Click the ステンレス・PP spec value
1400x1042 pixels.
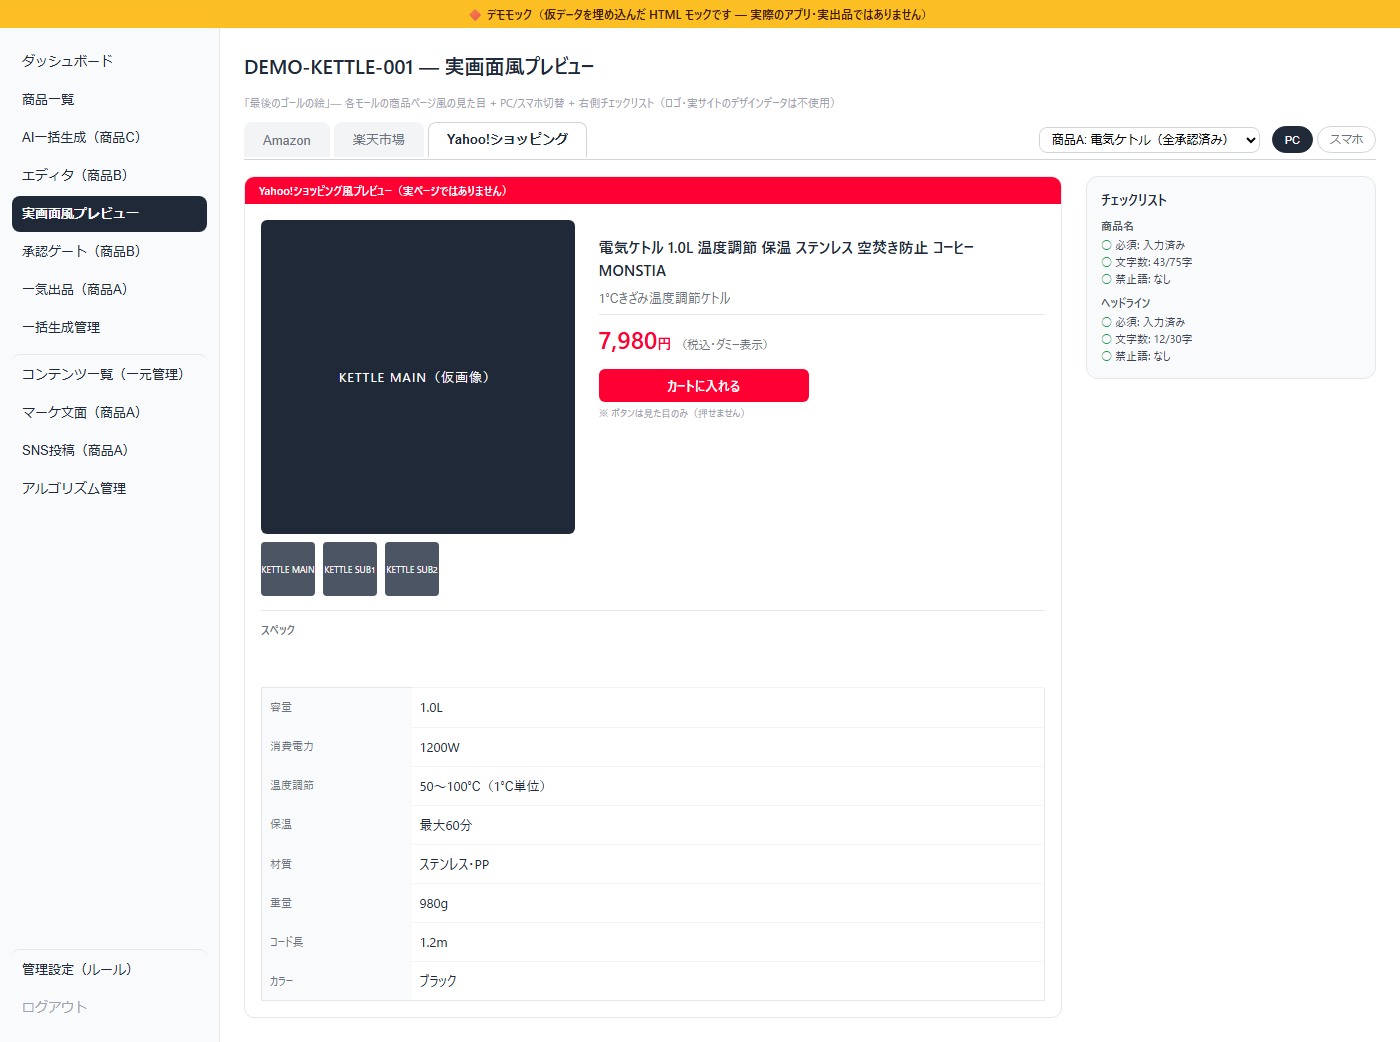(455, 864)
